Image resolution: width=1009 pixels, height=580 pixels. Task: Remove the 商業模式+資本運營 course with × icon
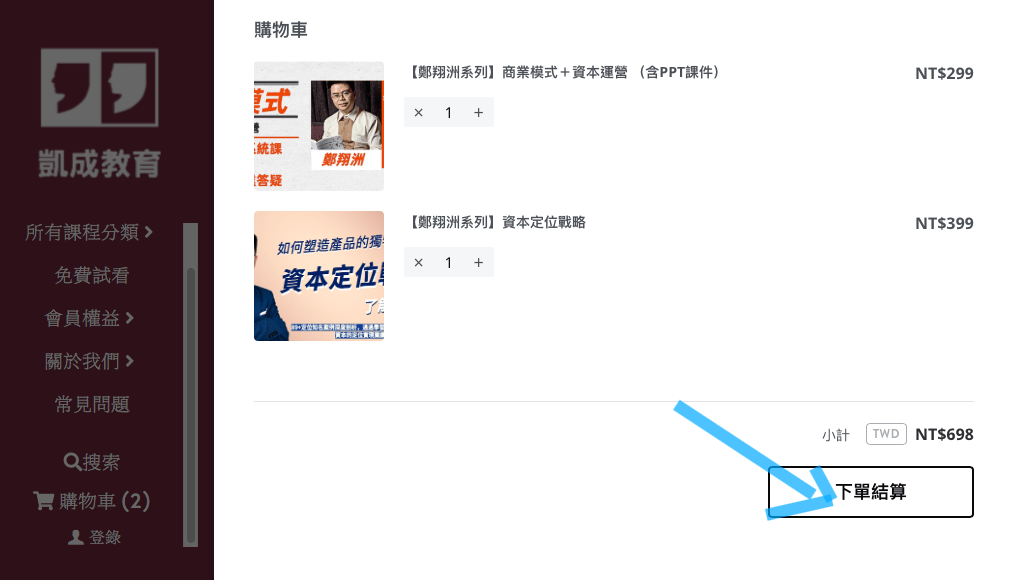[x=419, y=113]
